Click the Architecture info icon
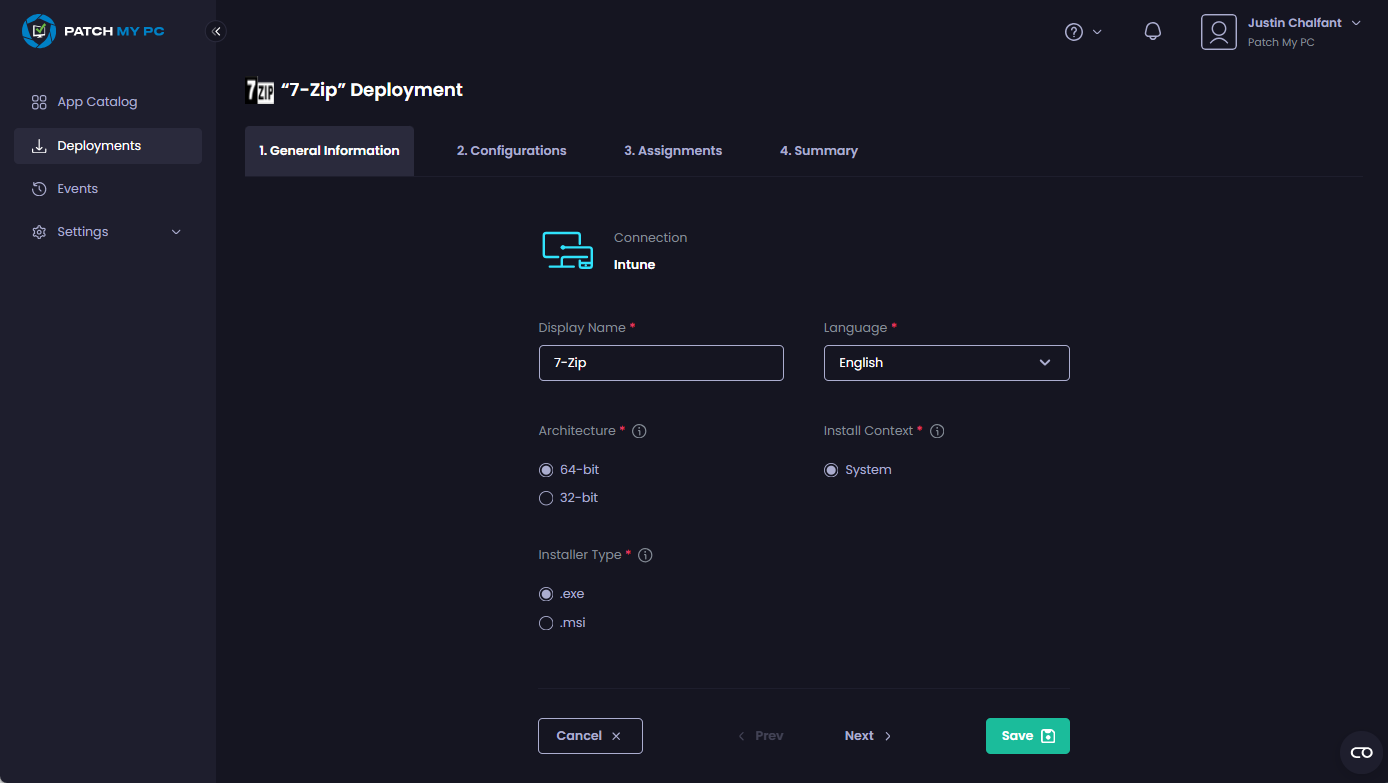Image resolution: width=1388 pixels, height=783 pixels. point(640,431)
